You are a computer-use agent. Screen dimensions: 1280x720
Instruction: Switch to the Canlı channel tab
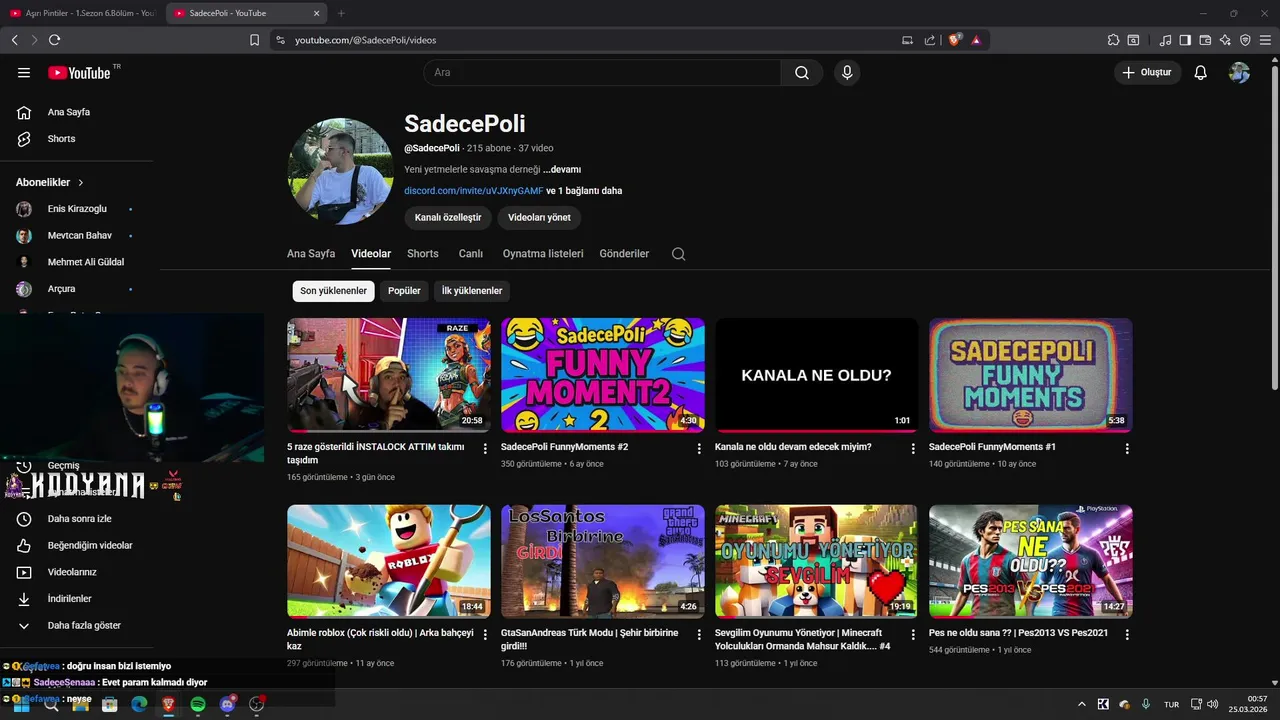[471, 254]
